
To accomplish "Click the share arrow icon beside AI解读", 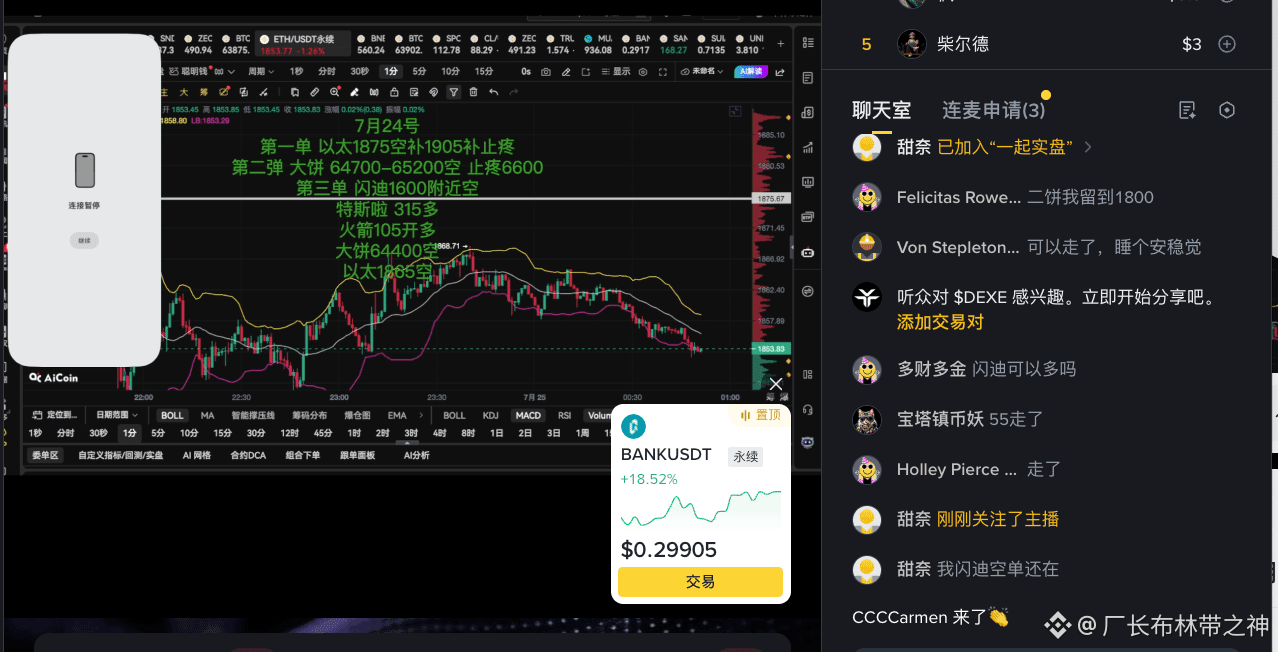I will pyautogui.click(x=780, y=72).
